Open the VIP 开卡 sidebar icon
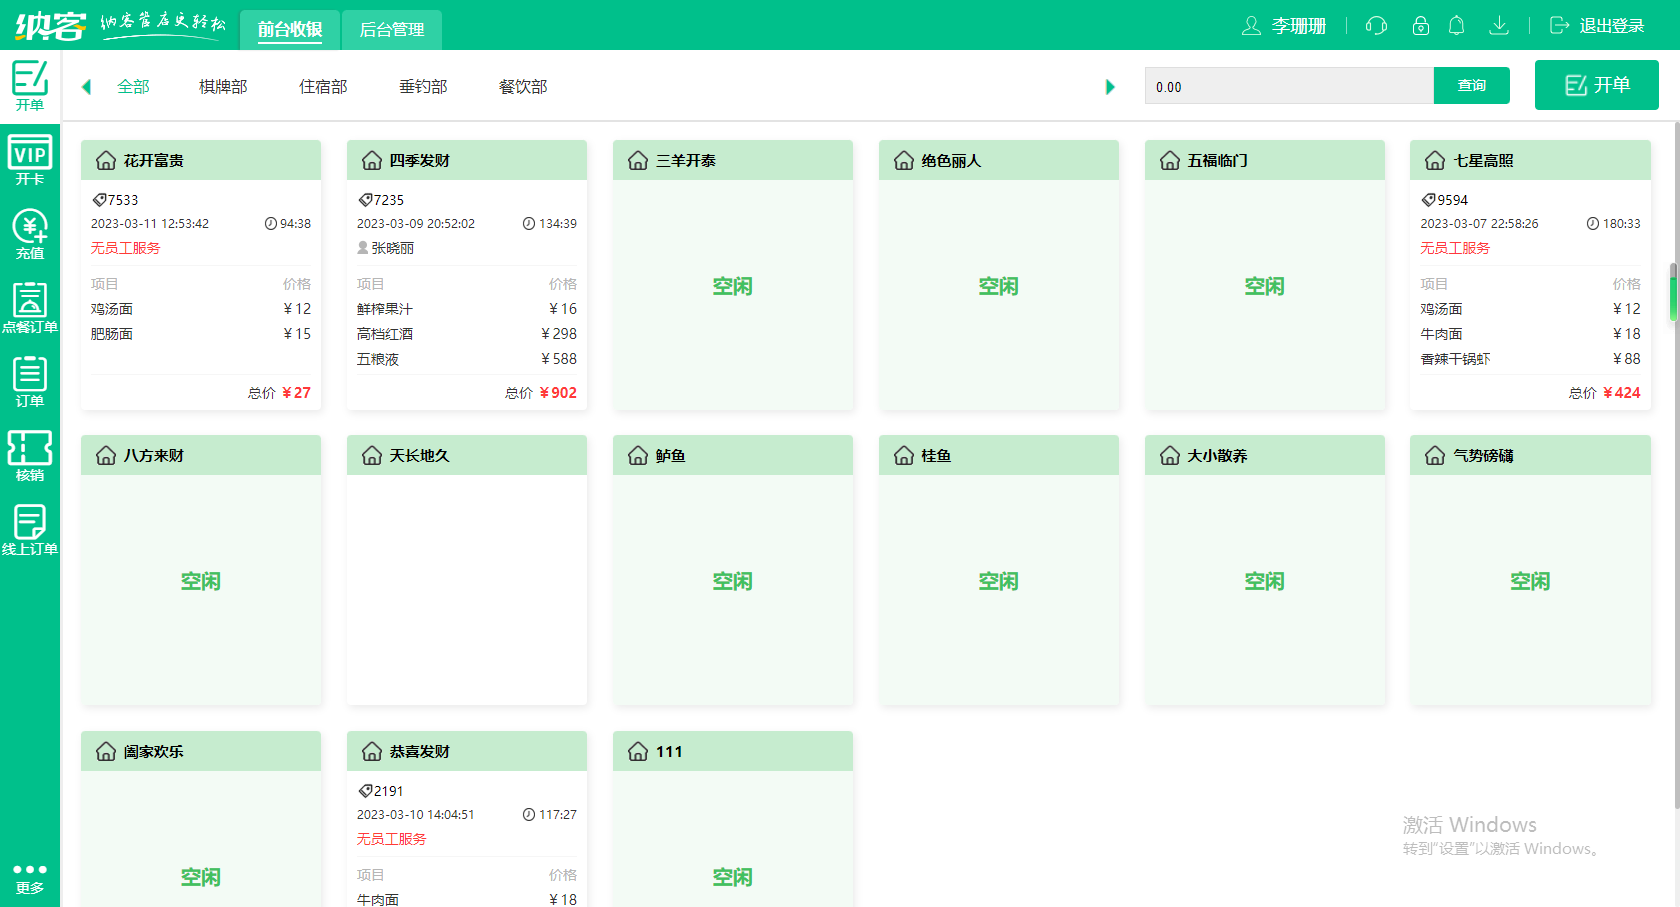 pyautogui.click(x=29, y=160)
